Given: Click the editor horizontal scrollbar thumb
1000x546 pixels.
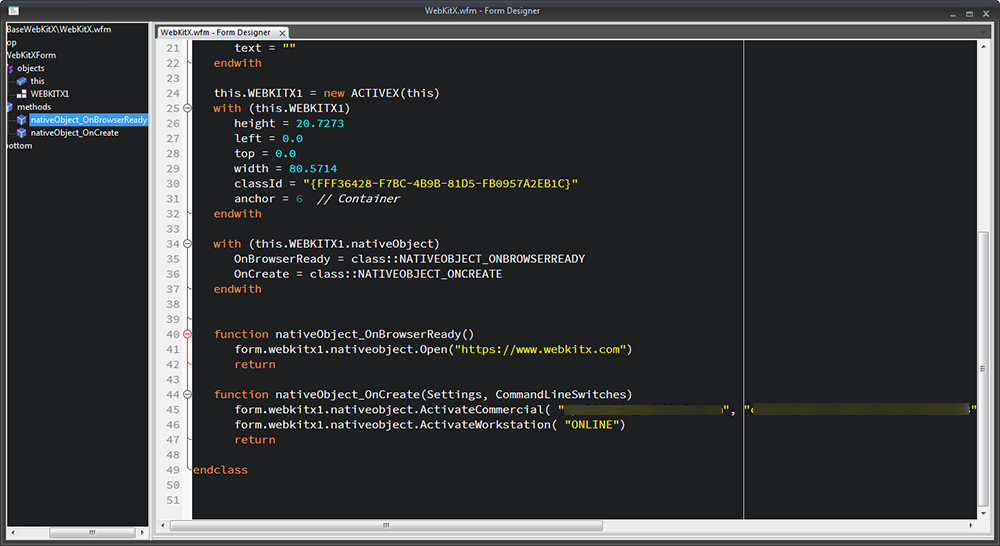Looking at the screenshot, I should coord(386,525).
